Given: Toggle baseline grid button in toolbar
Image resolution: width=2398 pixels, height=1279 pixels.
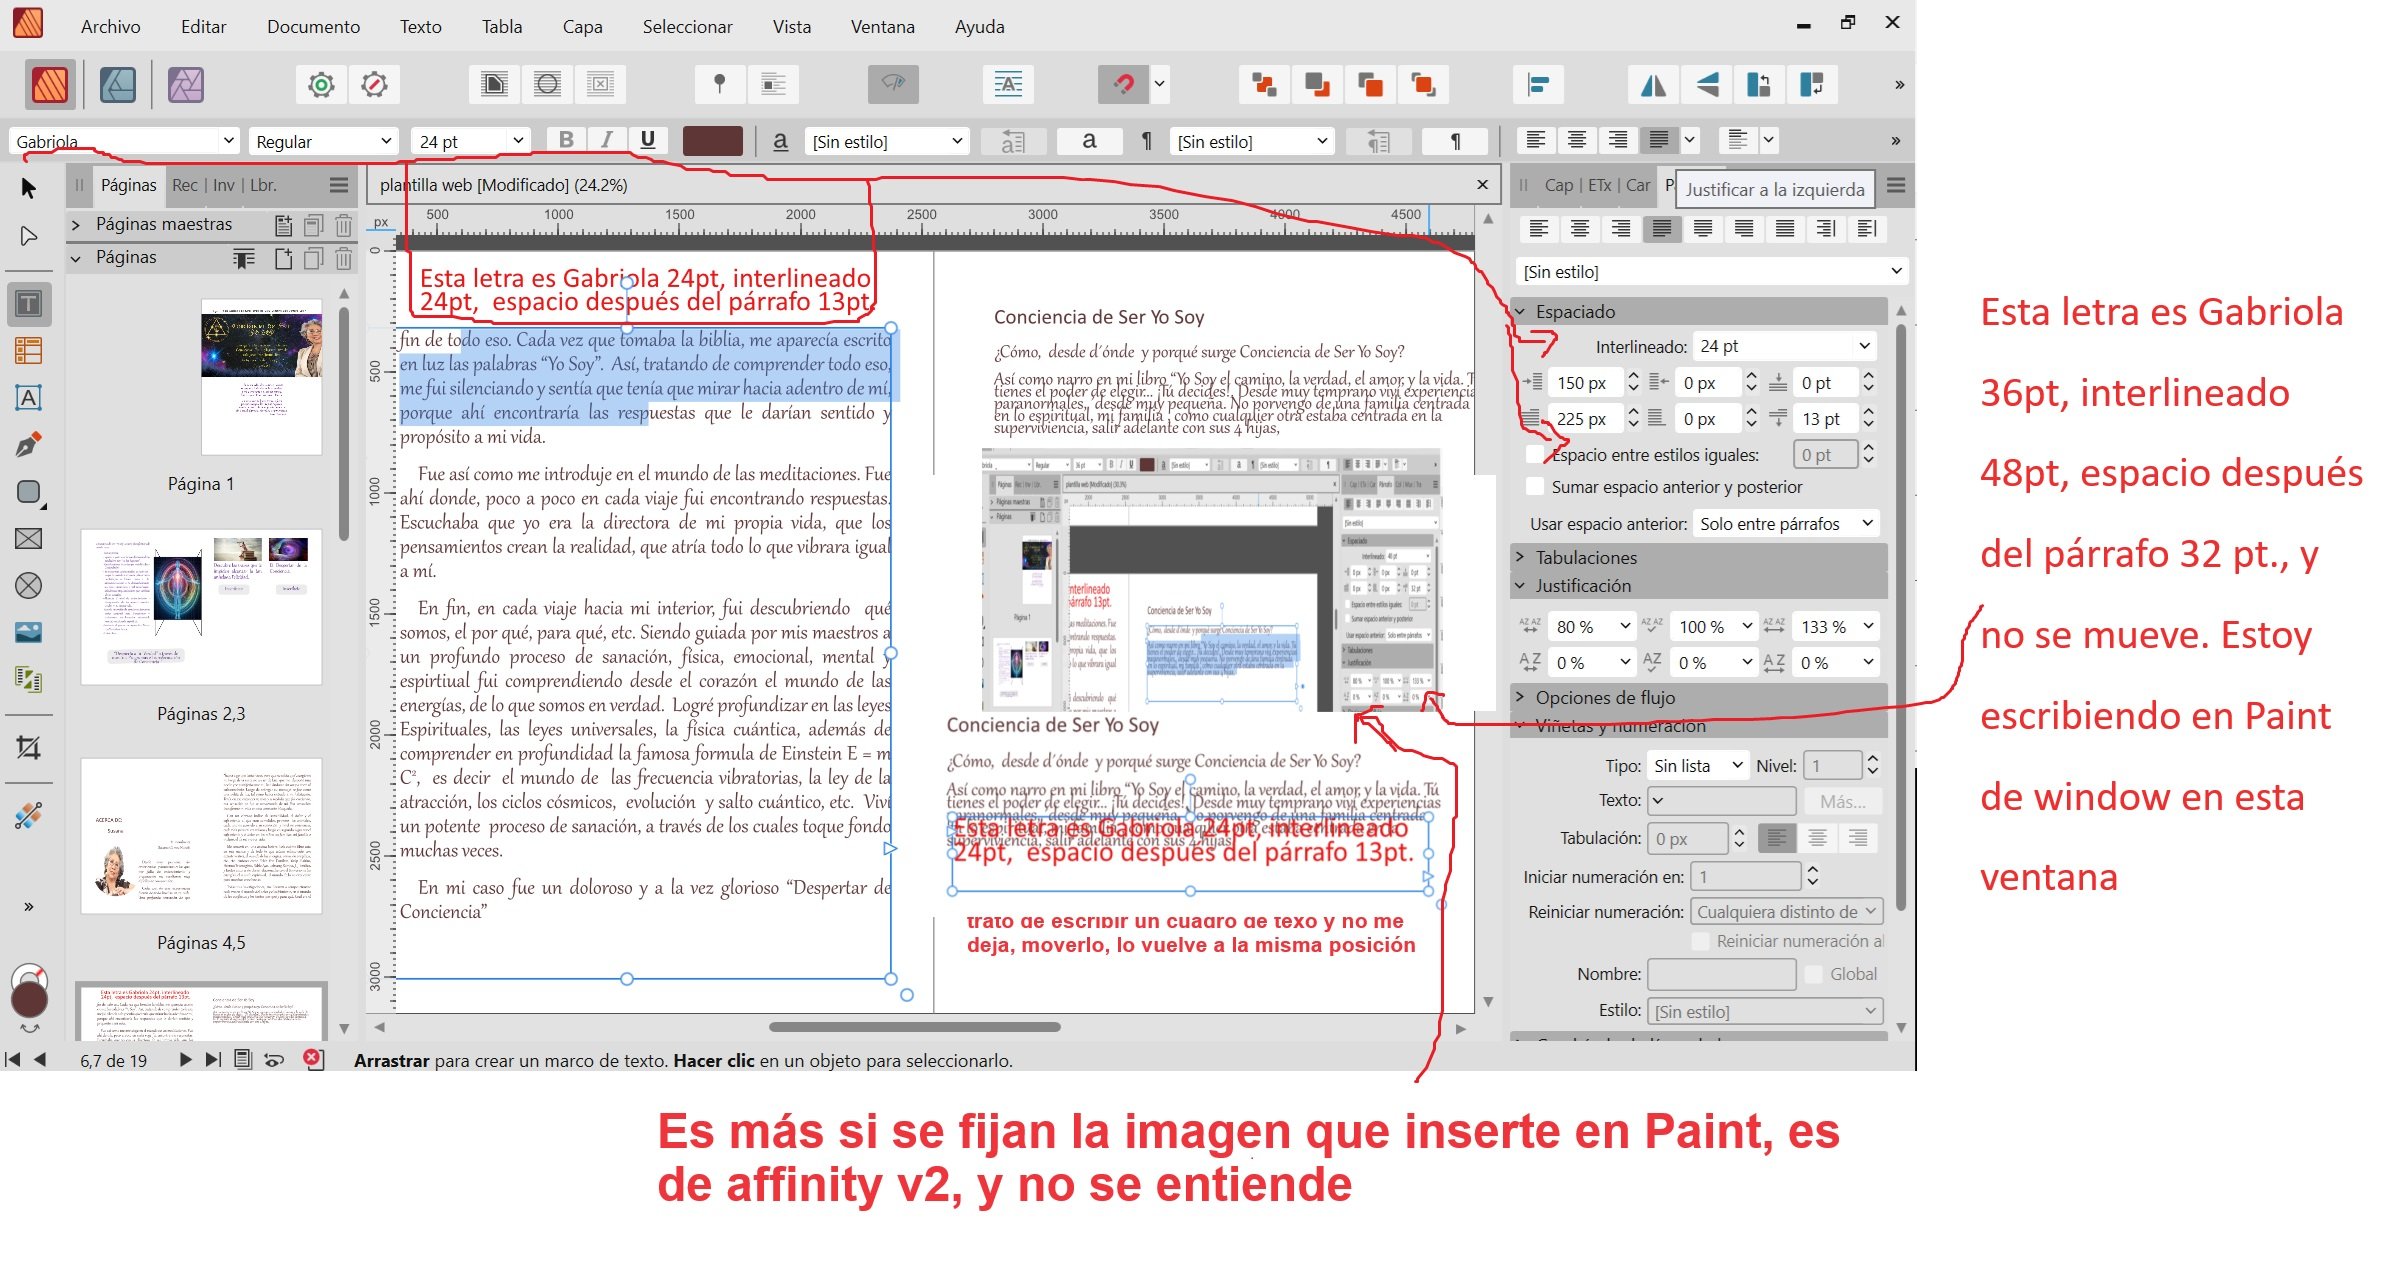Looking at the screenshot, I should pos(1008,85).
